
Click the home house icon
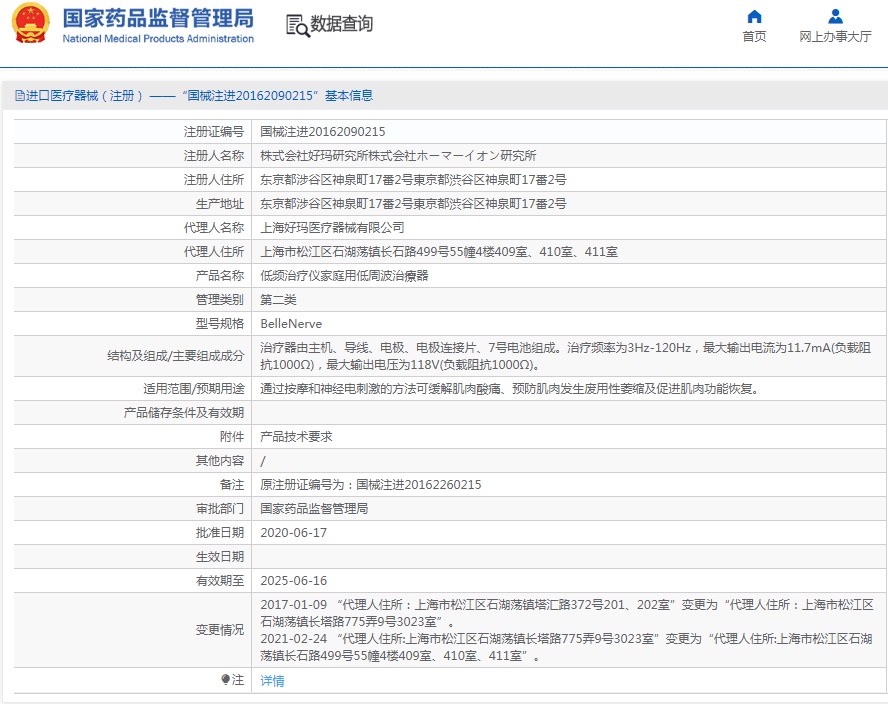(x=754, y=16)
